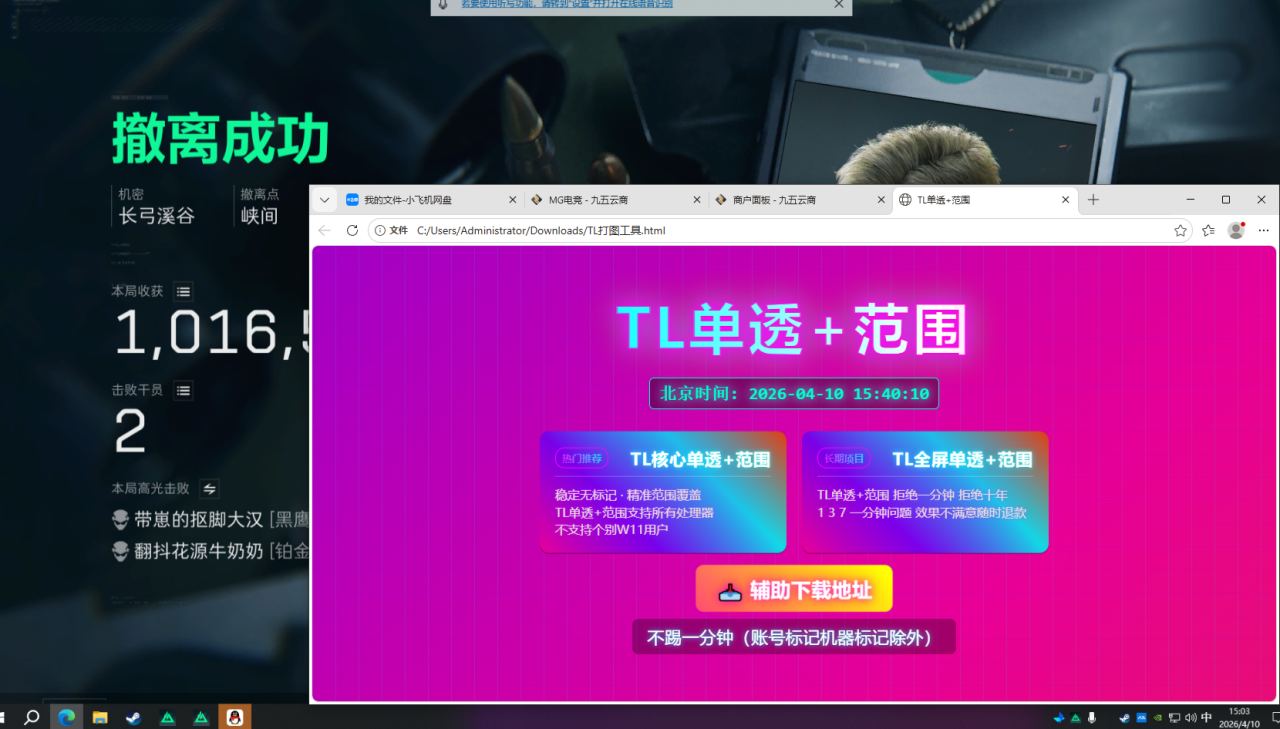The width and height of the screenshot is (1280, 729).
Task: Add this page to favorites star
Action: pos(1180,230)
